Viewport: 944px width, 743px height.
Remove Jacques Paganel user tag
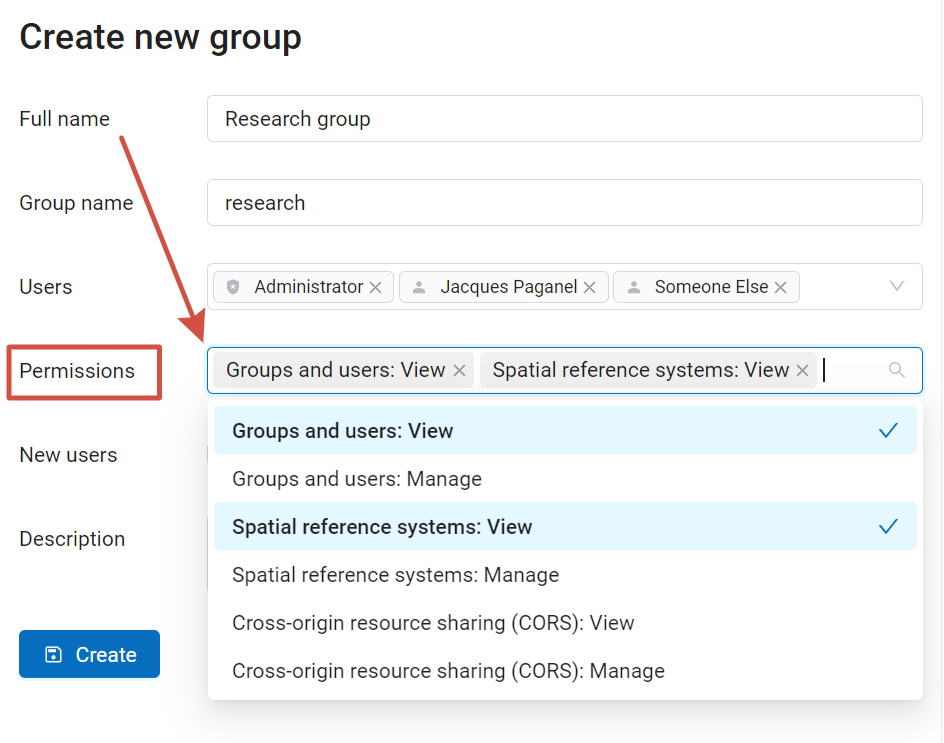coord(590,287)
